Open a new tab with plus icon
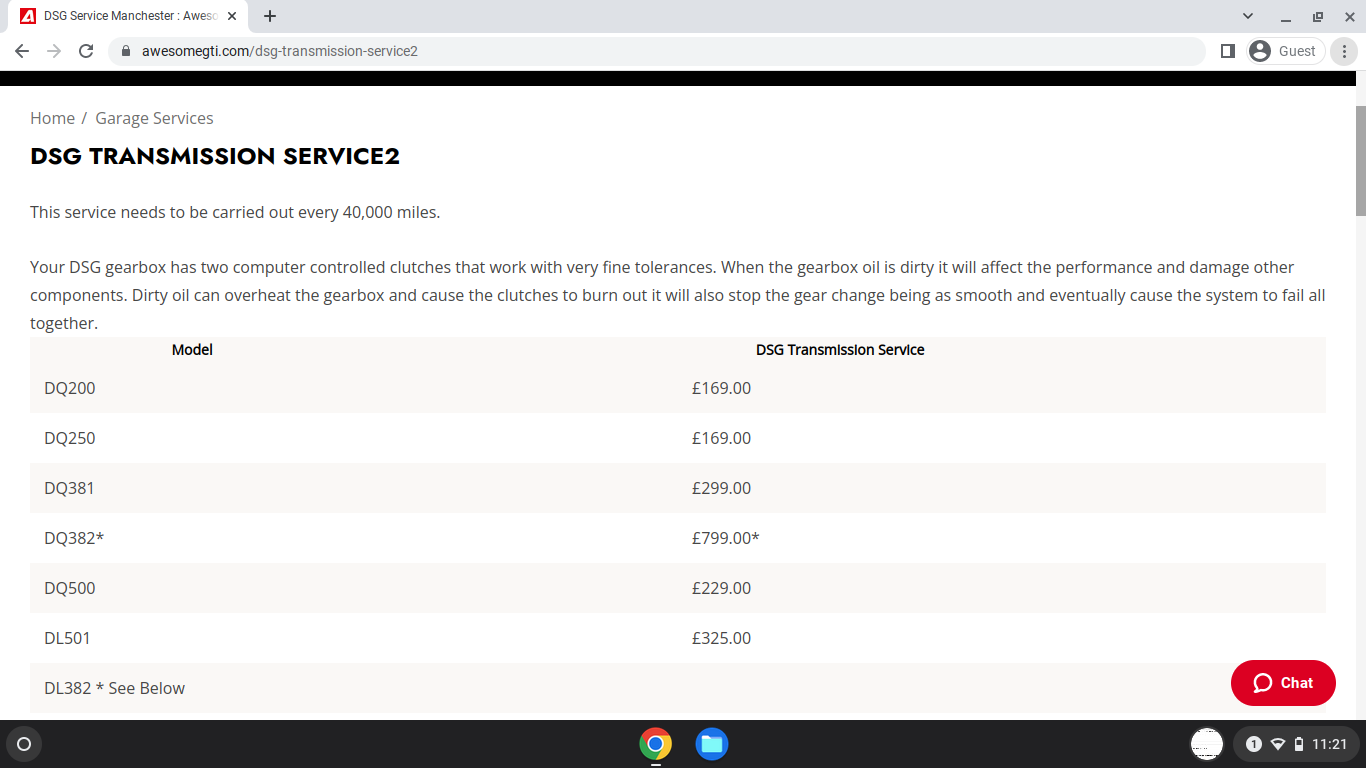Screen dimensions: 1366x768 pos(270,16)
